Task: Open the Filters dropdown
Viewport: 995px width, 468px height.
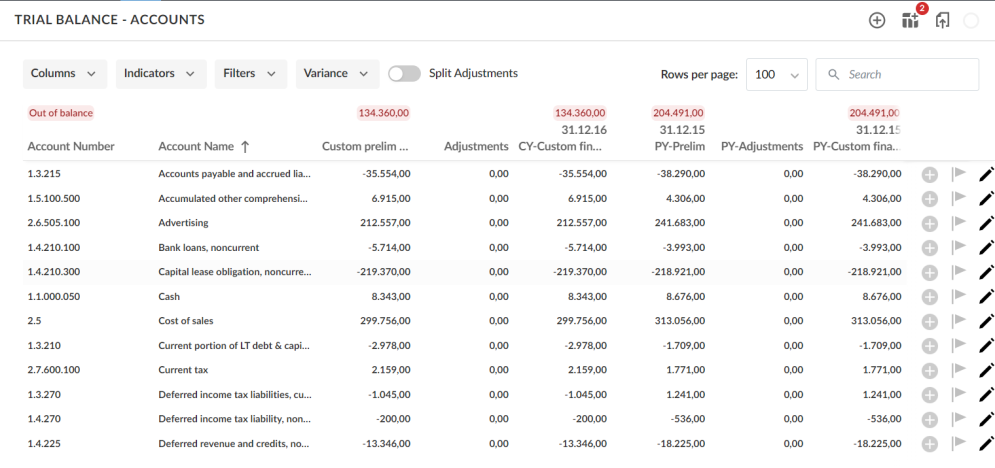Action: (250, 74)
